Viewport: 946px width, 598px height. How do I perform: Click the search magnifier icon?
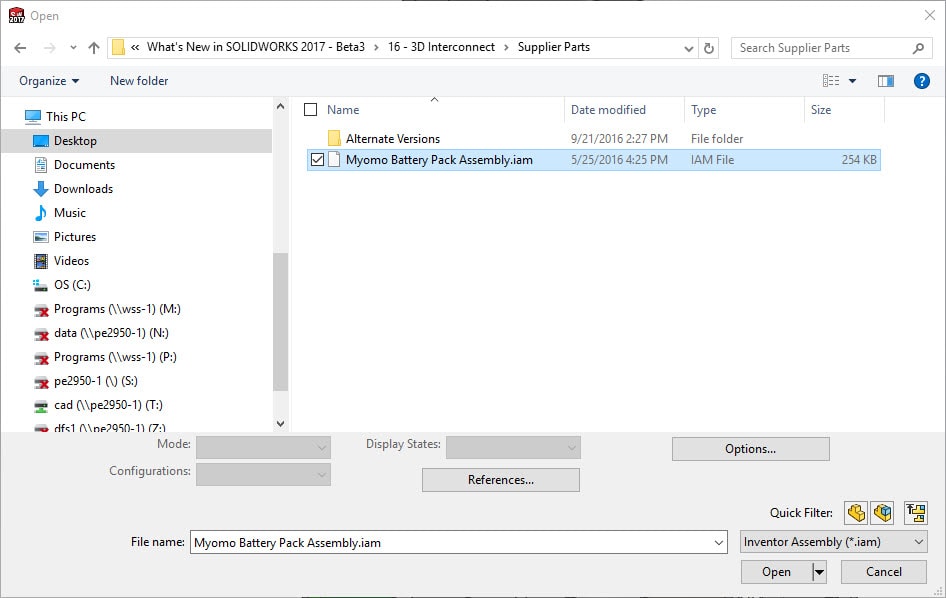918,48
